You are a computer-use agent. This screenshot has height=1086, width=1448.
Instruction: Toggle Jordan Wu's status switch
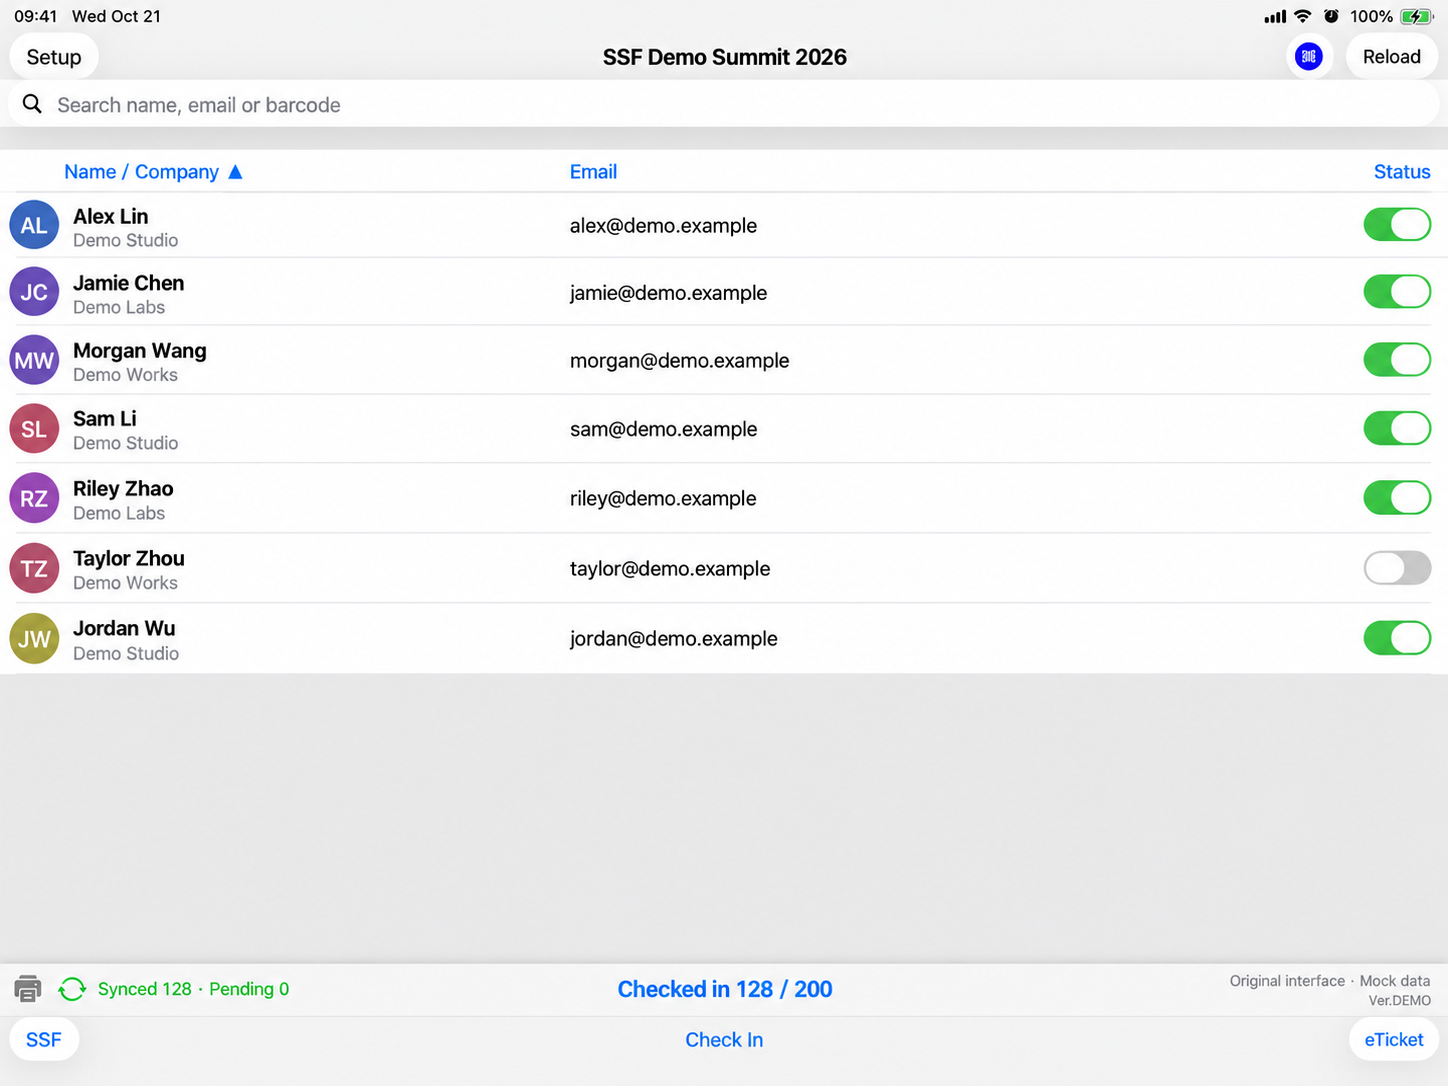pos(1397,638)
